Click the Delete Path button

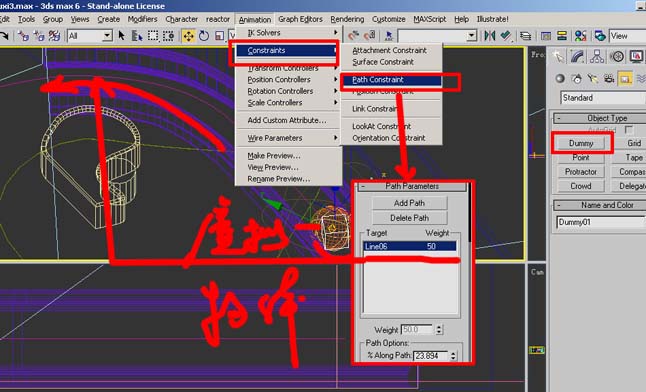(409, 218)
